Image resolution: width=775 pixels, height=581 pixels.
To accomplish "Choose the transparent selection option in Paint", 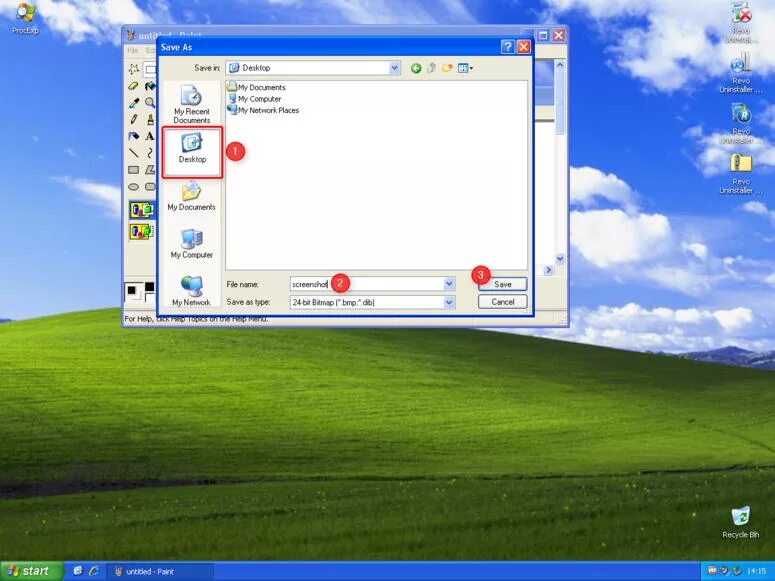I will click(x=142, y=231).
